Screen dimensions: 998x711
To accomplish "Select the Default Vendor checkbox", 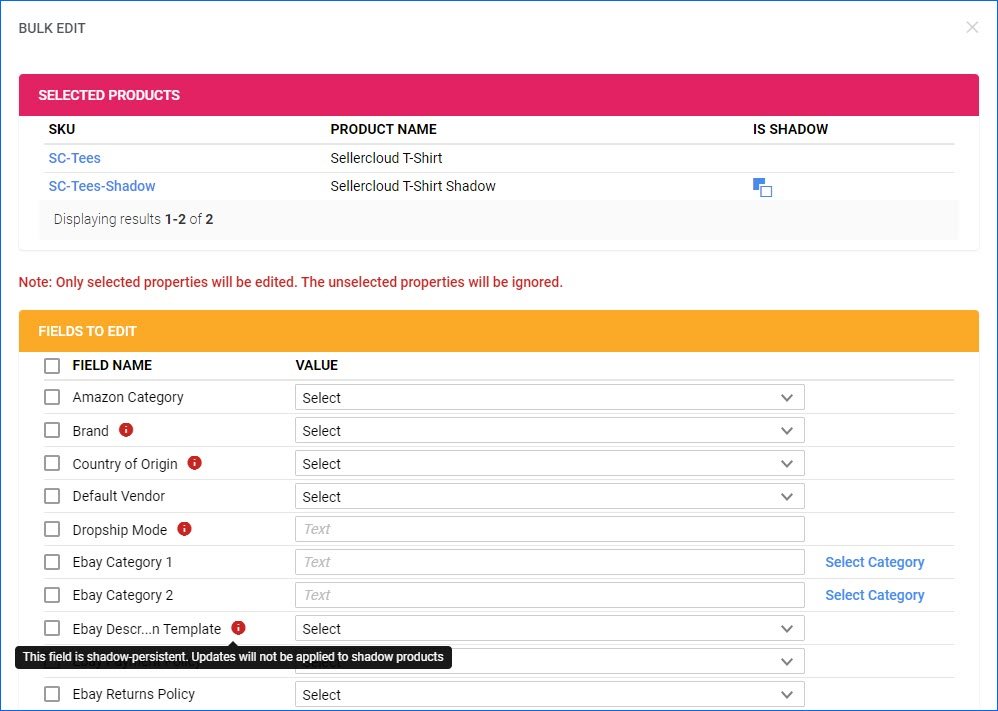I will point(51,496).
